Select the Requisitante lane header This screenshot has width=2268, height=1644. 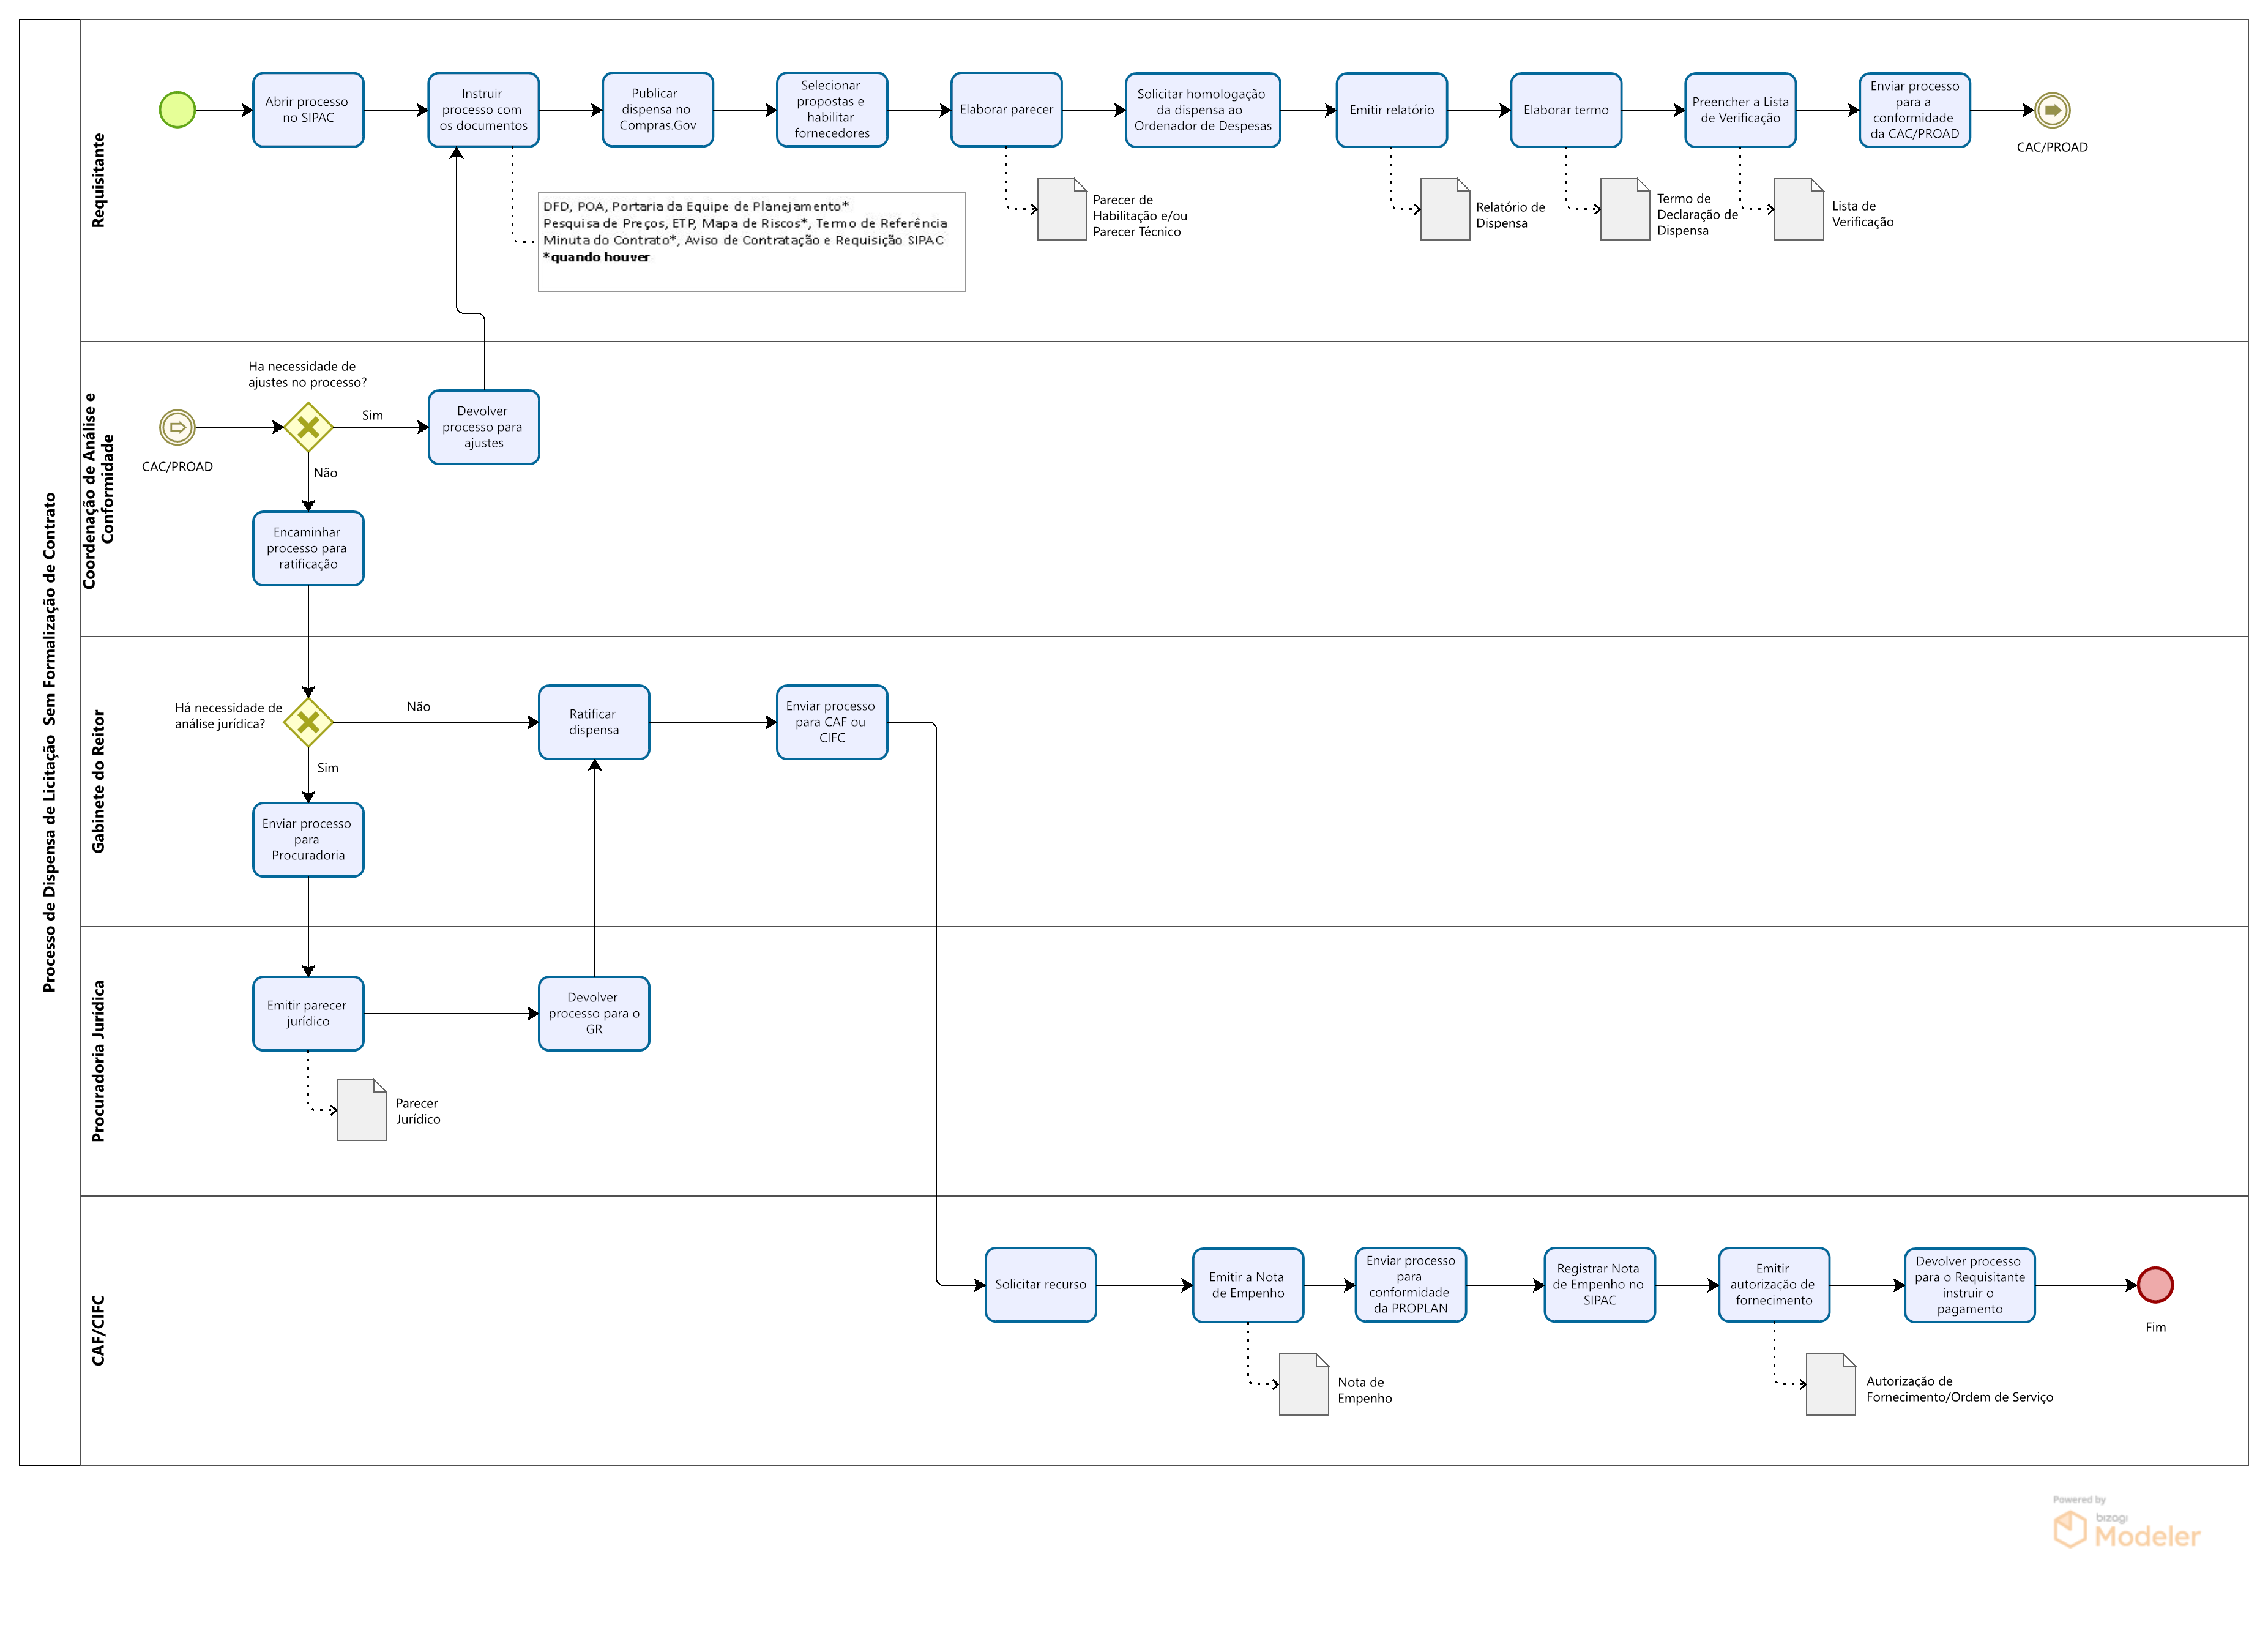tap(98, 181)
